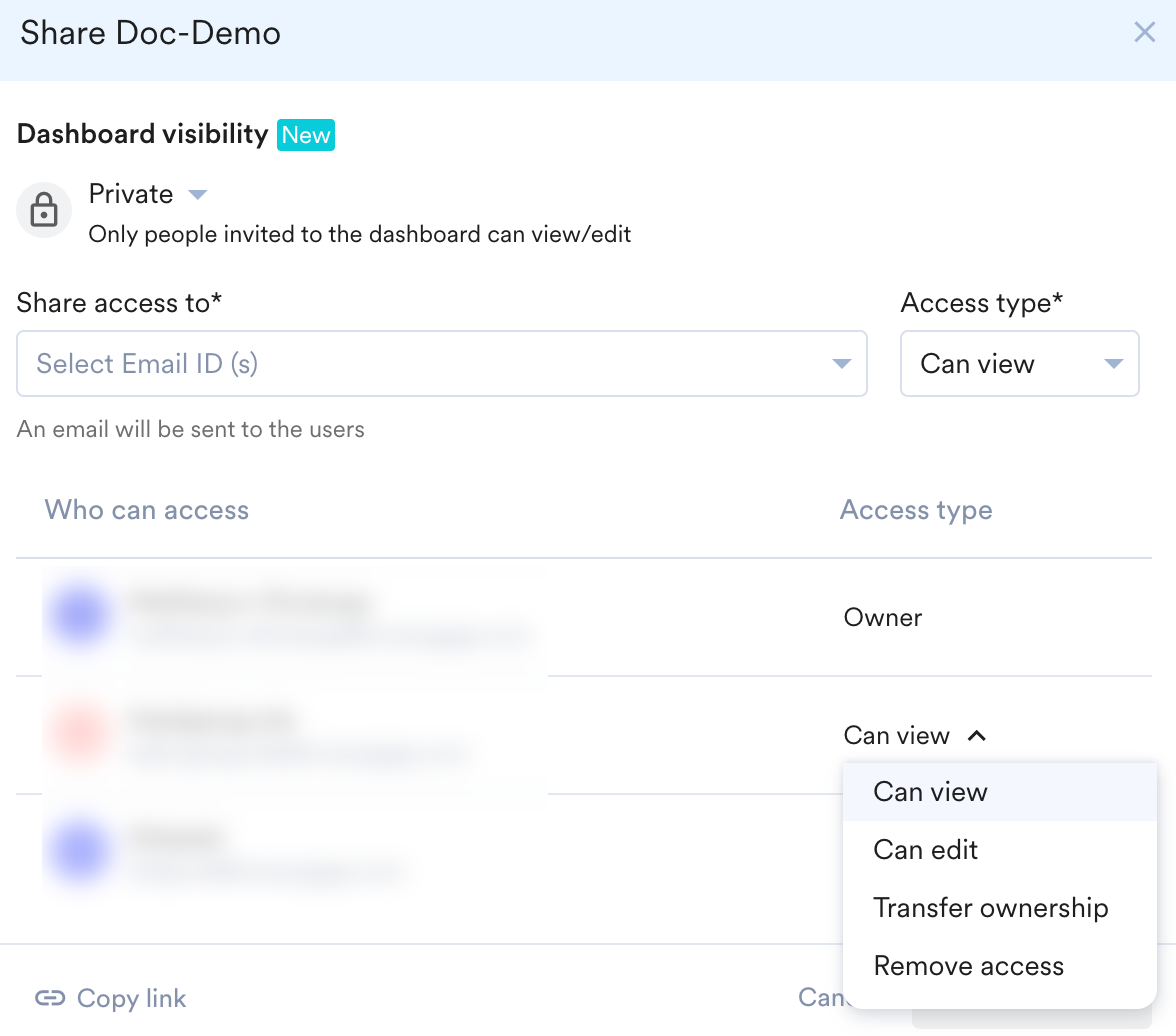
Task: Close the Share Doc-Demo dialog
Action: [1144, 33]
